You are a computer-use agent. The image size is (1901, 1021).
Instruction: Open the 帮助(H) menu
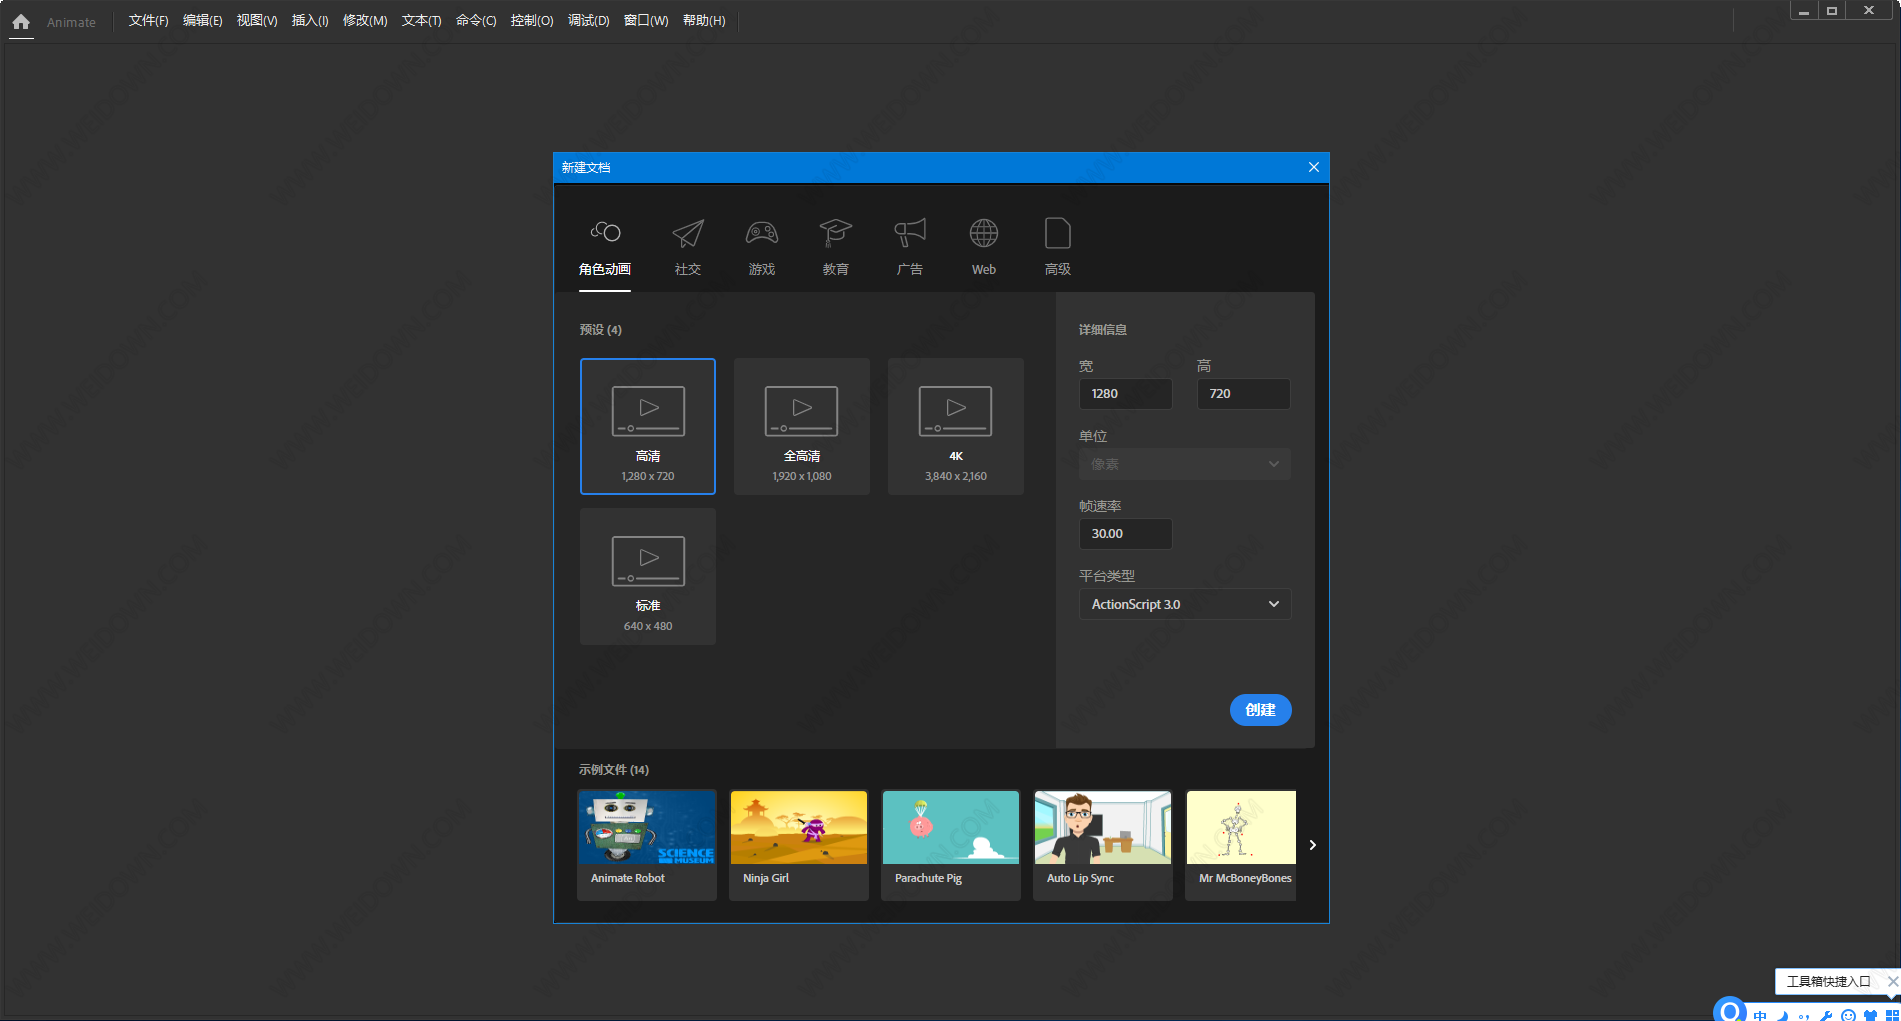click(704, 21)
